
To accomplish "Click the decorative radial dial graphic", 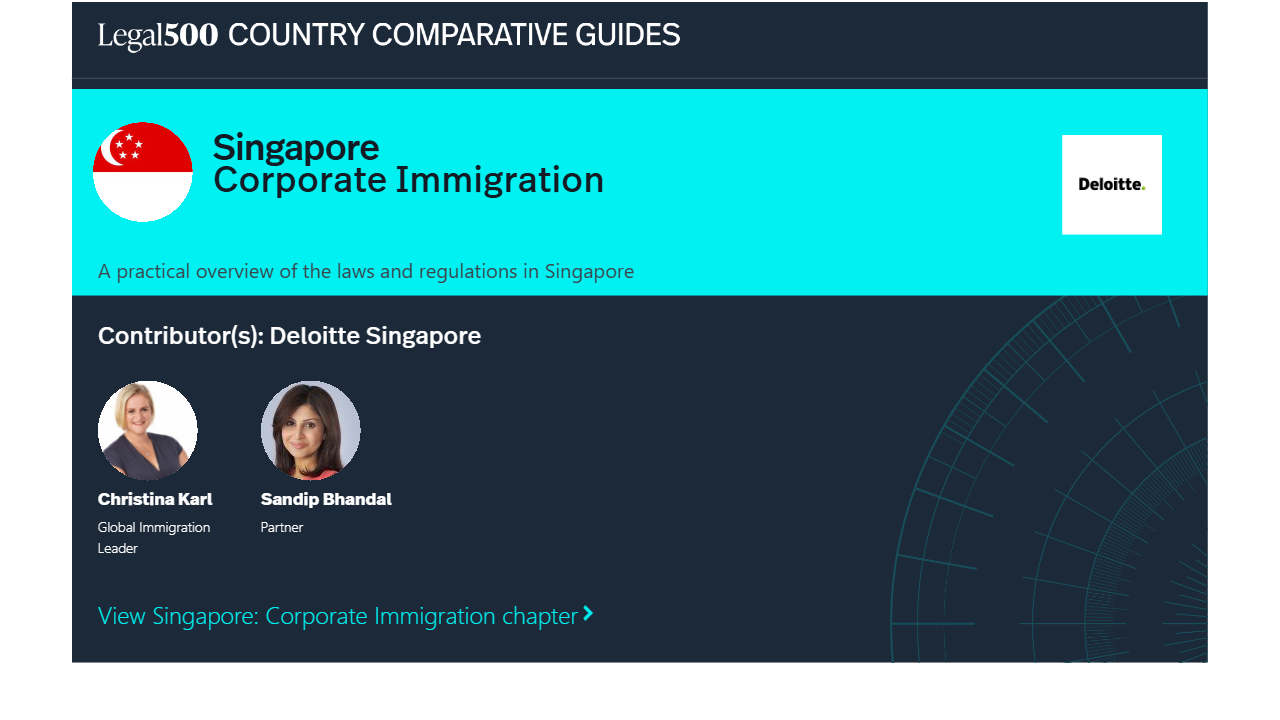I will [x=1080, y=520].
